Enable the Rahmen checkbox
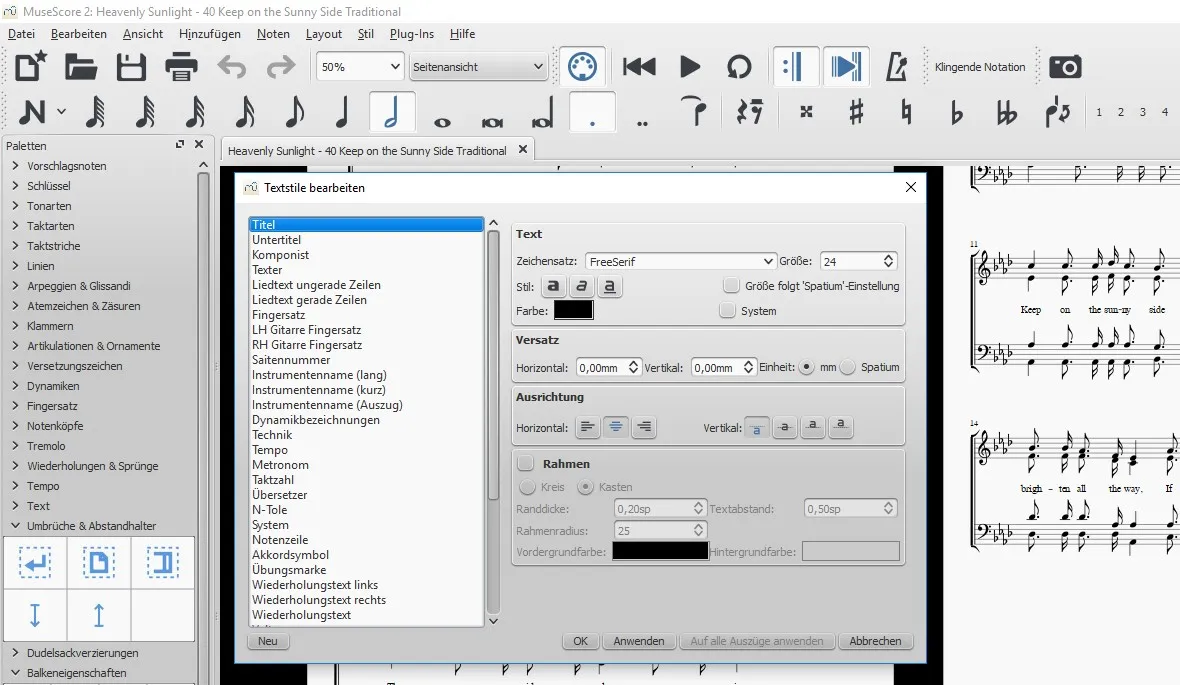1180x685 pixels. coord(525,463)
